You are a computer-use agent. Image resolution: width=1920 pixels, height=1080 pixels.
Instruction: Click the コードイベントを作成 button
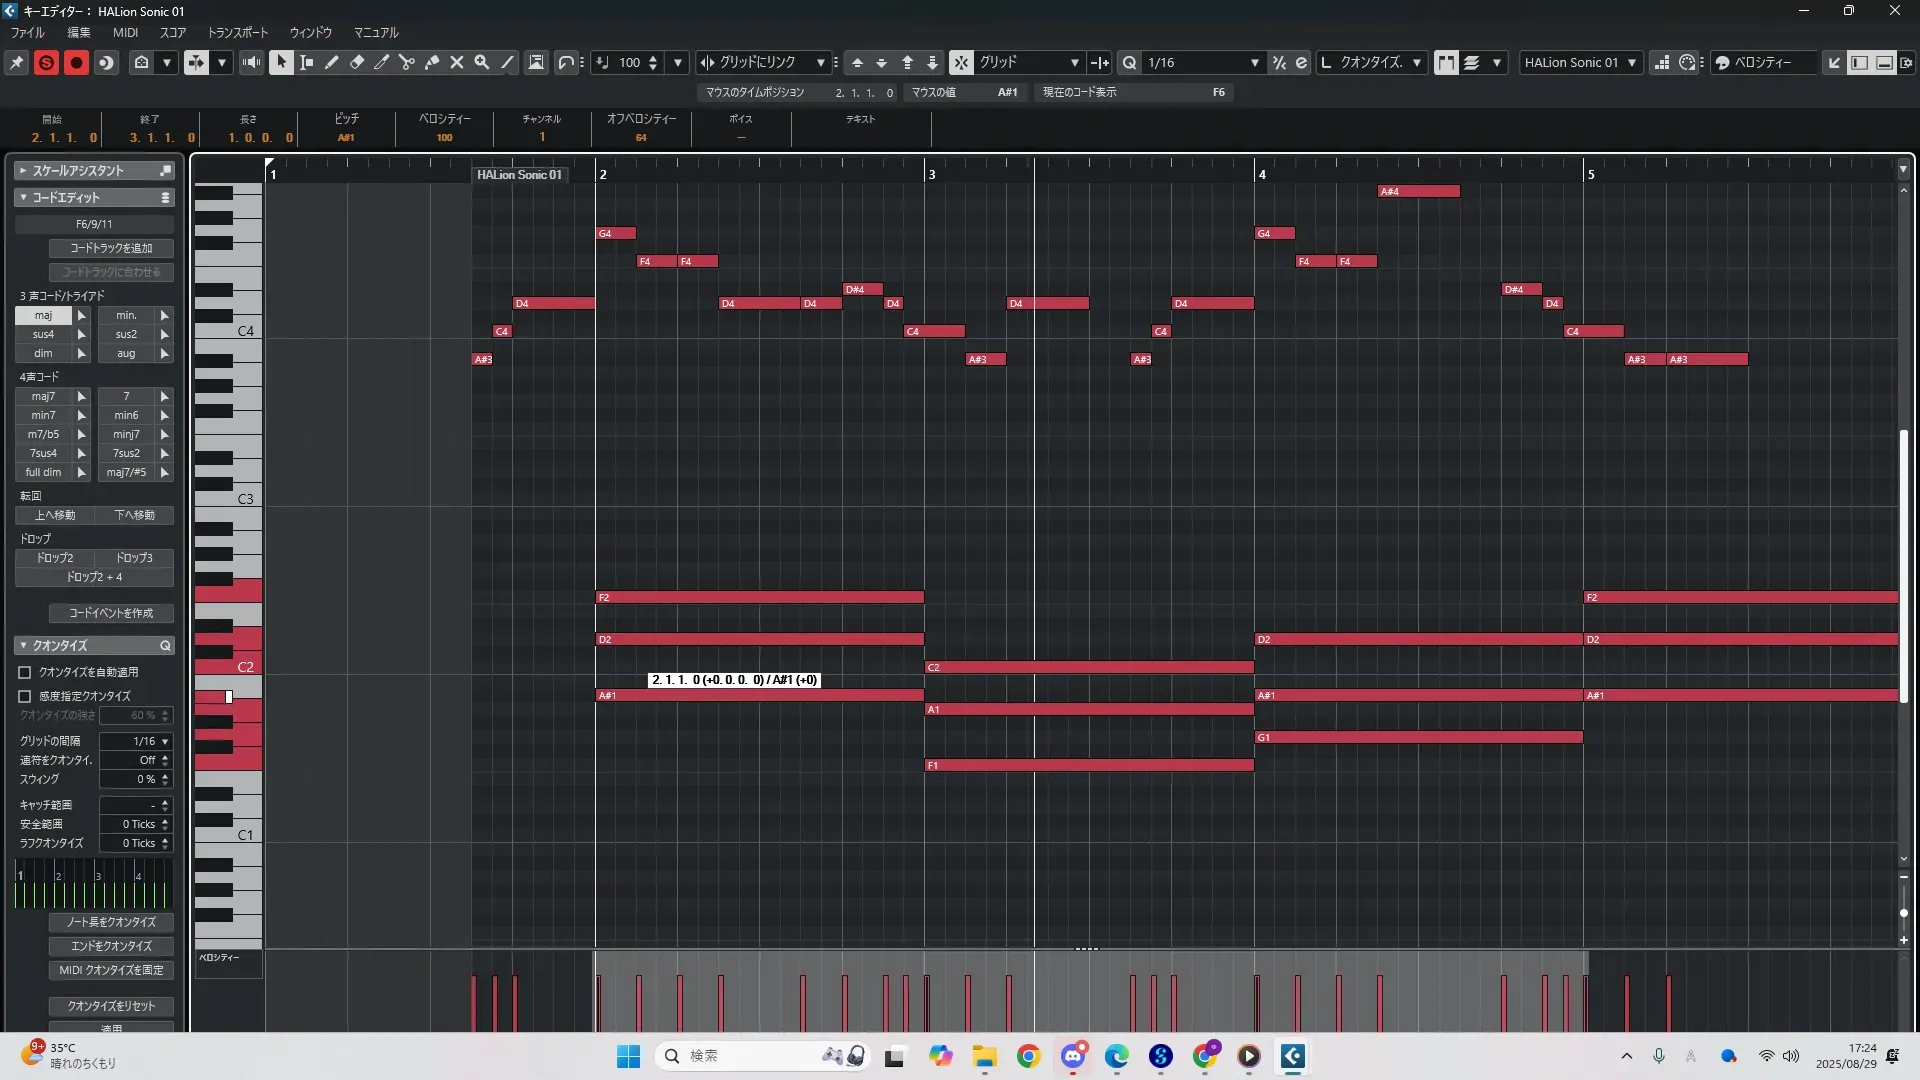click(111, 613)
